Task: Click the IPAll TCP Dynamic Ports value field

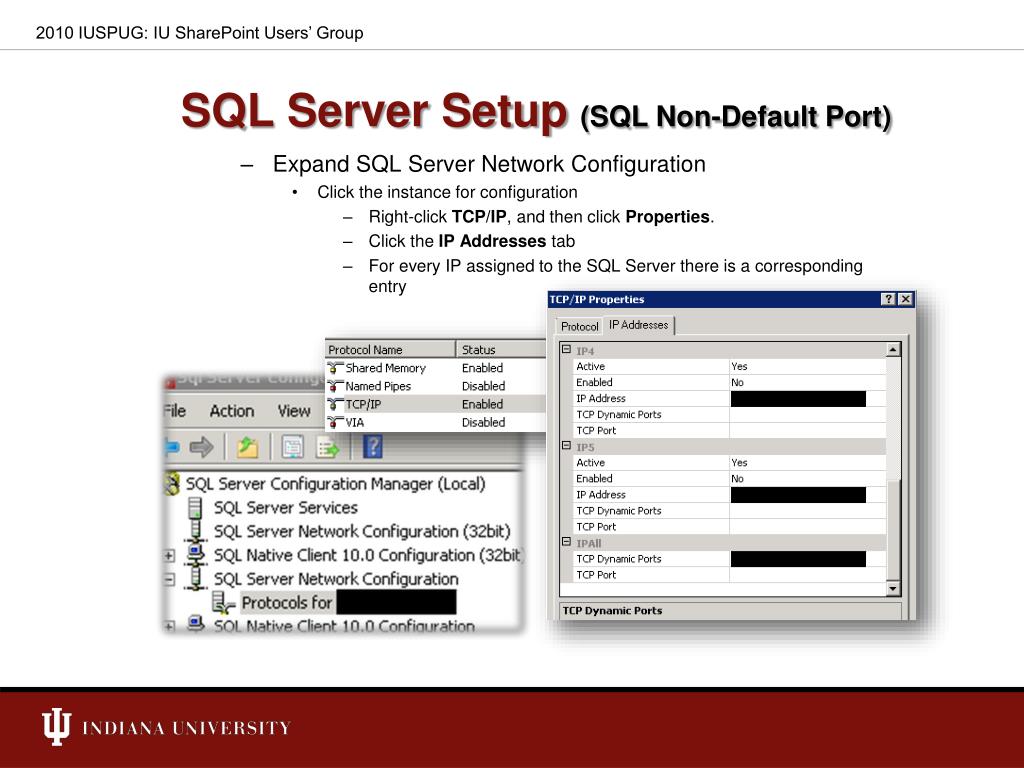Action: [807, 558]
